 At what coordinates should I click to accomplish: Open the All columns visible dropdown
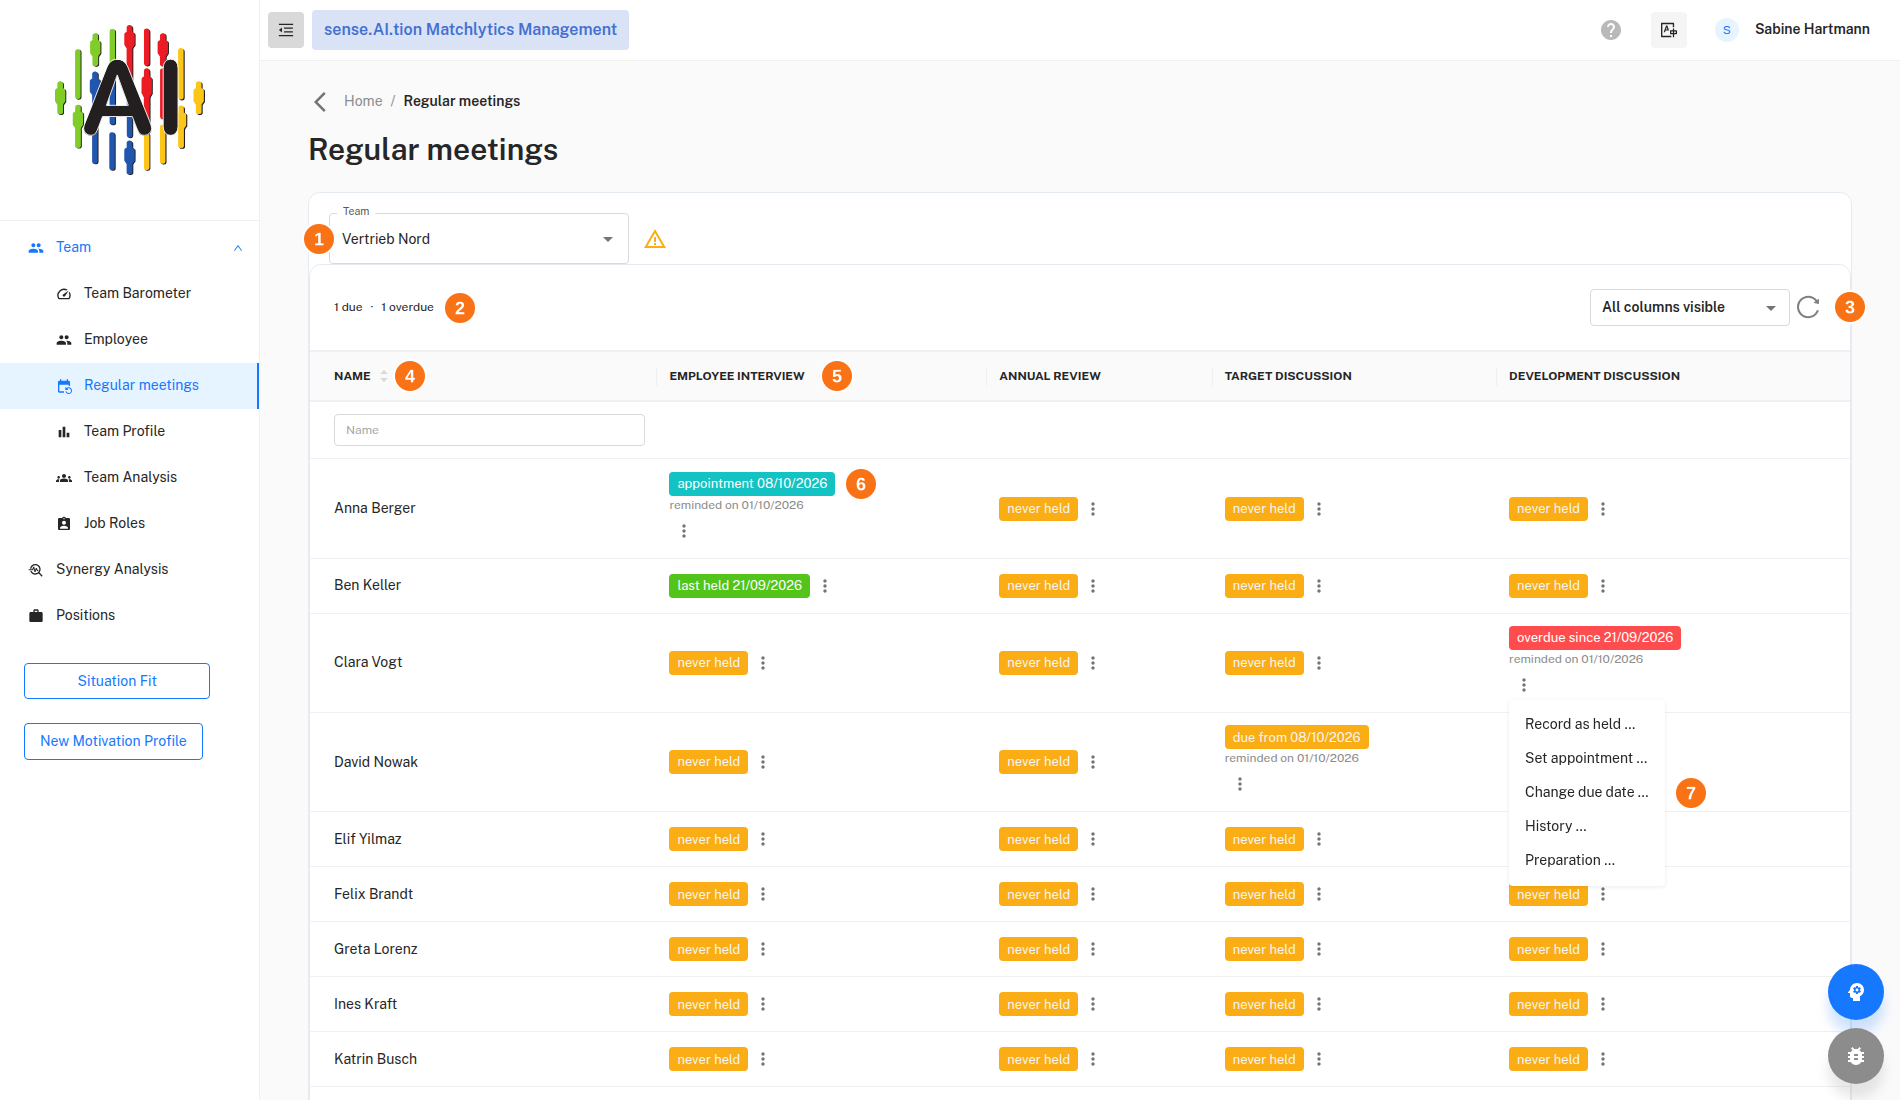(1689, 307)
